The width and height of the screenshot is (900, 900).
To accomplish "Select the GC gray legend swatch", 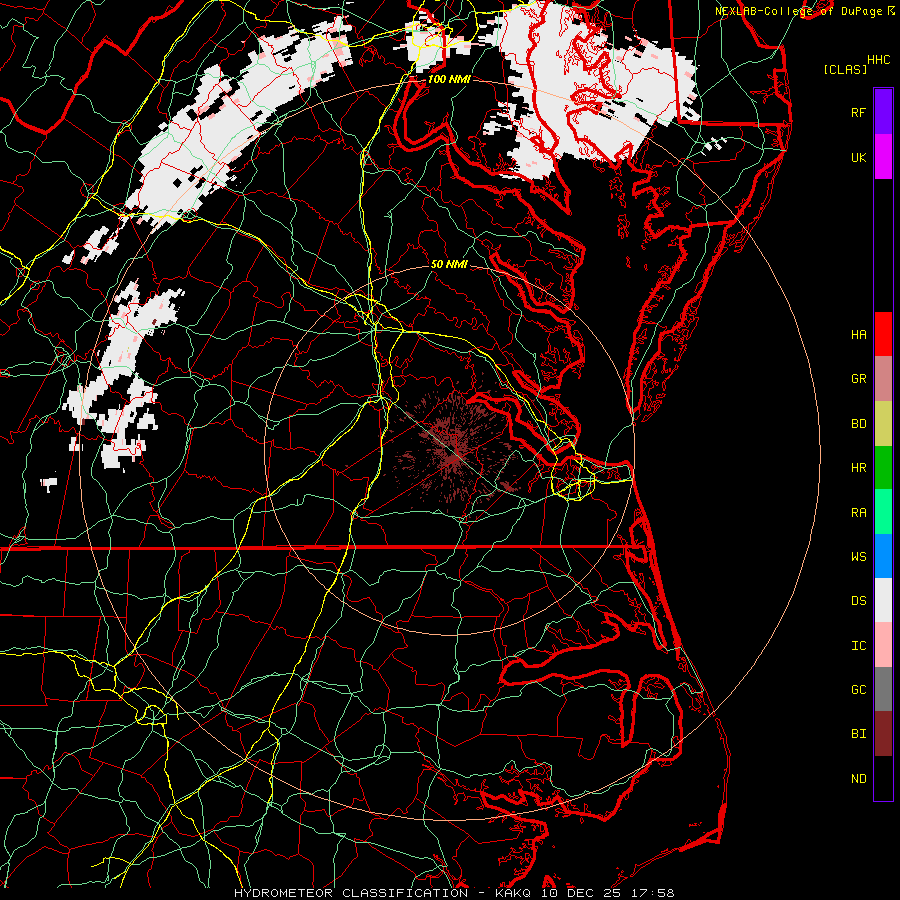I will (883, 689).
